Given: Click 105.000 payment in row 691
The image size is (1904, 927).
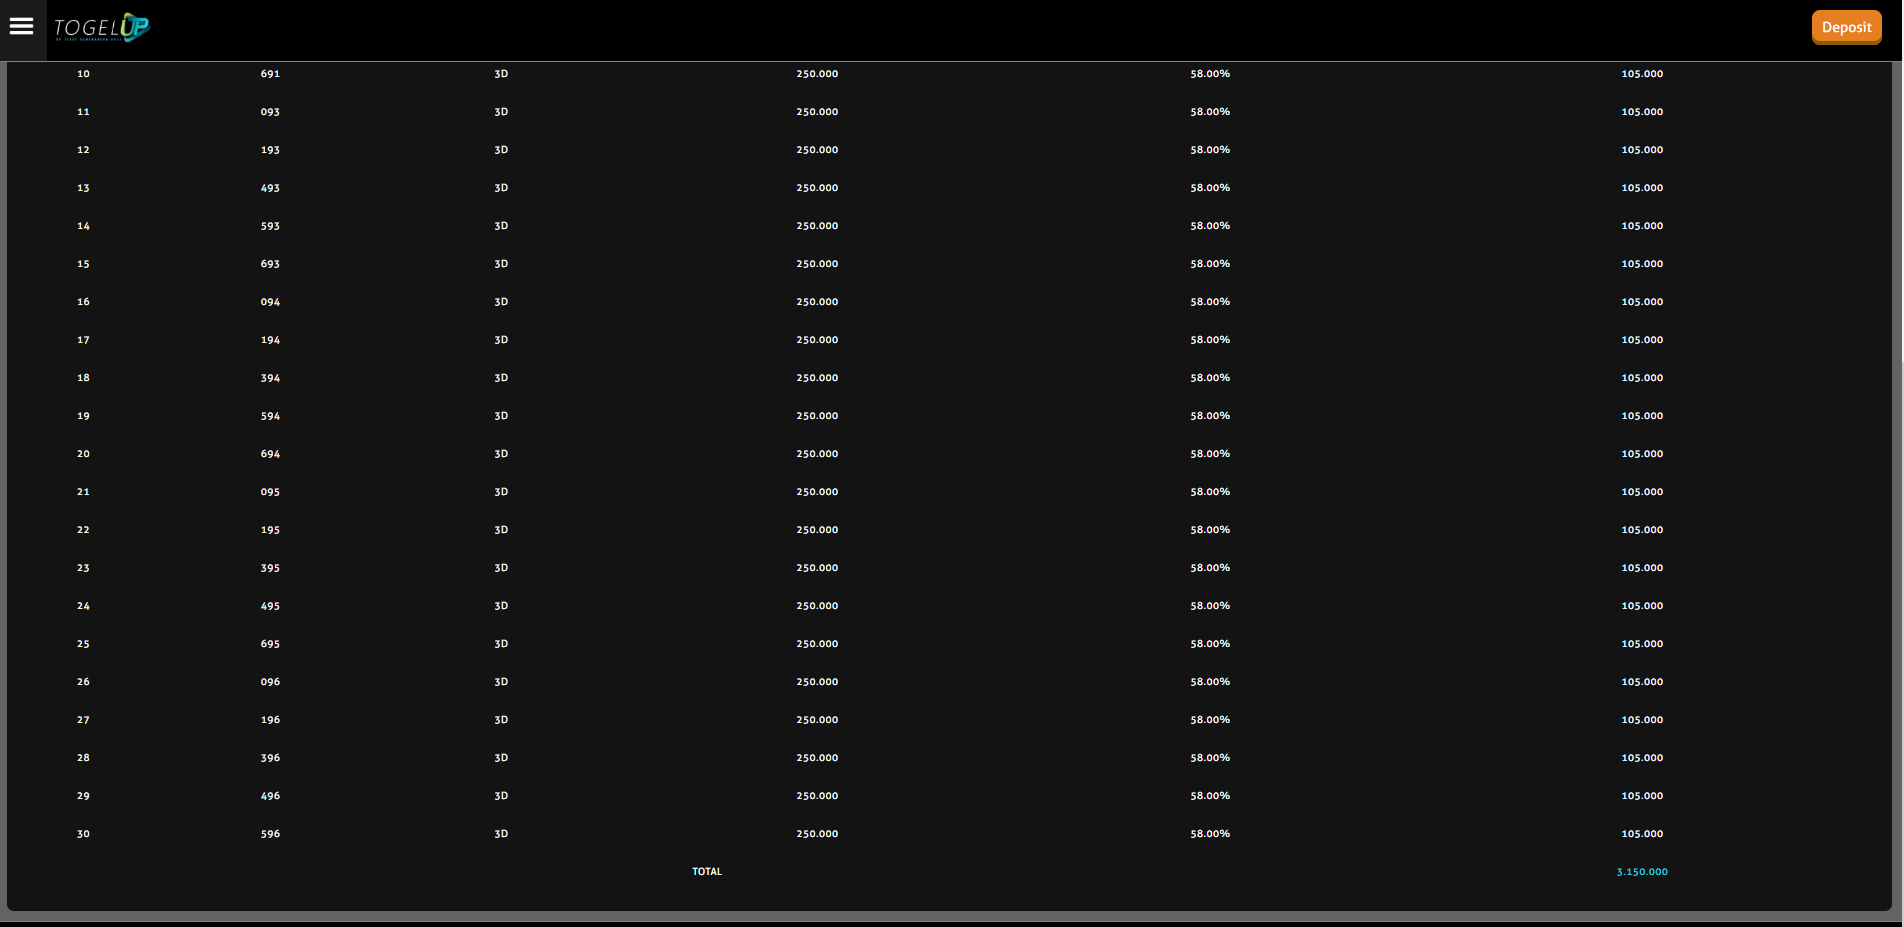Looking at the screenshot, I should (x=1642, y=74).
